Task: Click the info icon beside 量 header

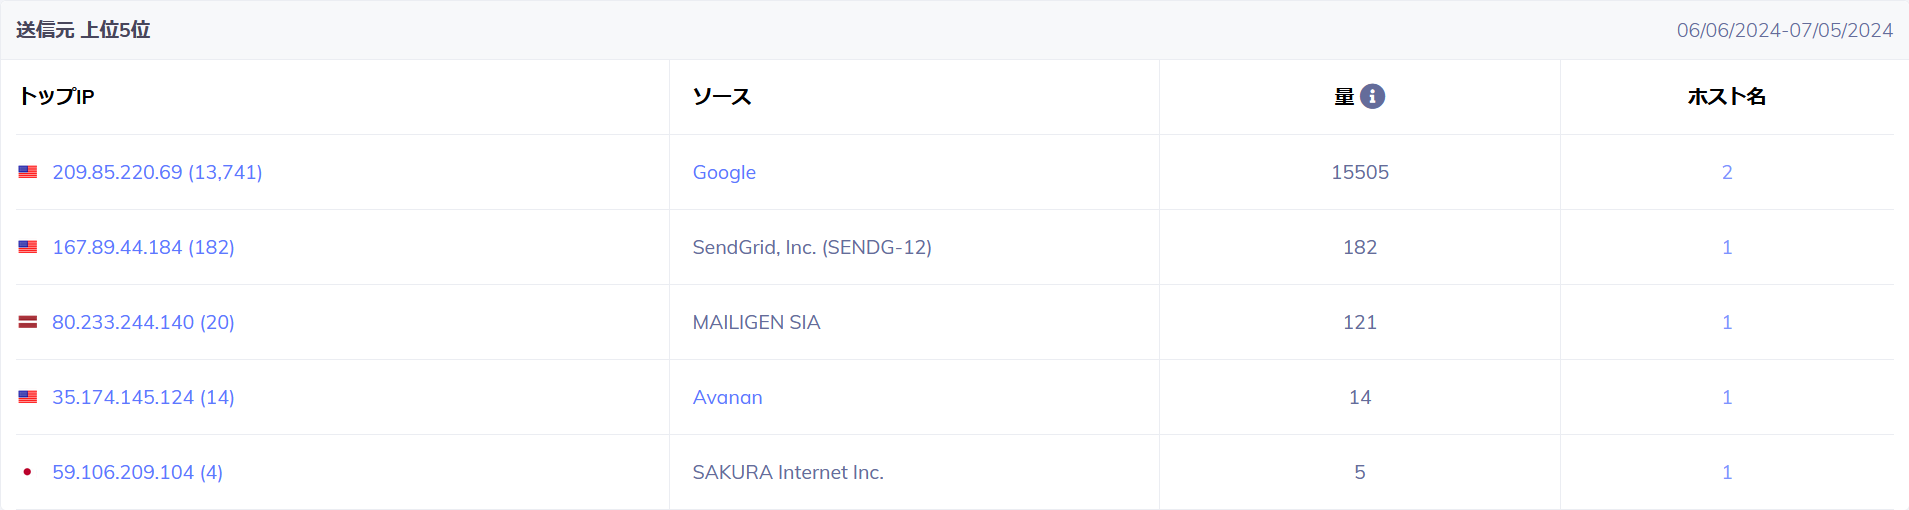Action: (x=1372, y=96)
